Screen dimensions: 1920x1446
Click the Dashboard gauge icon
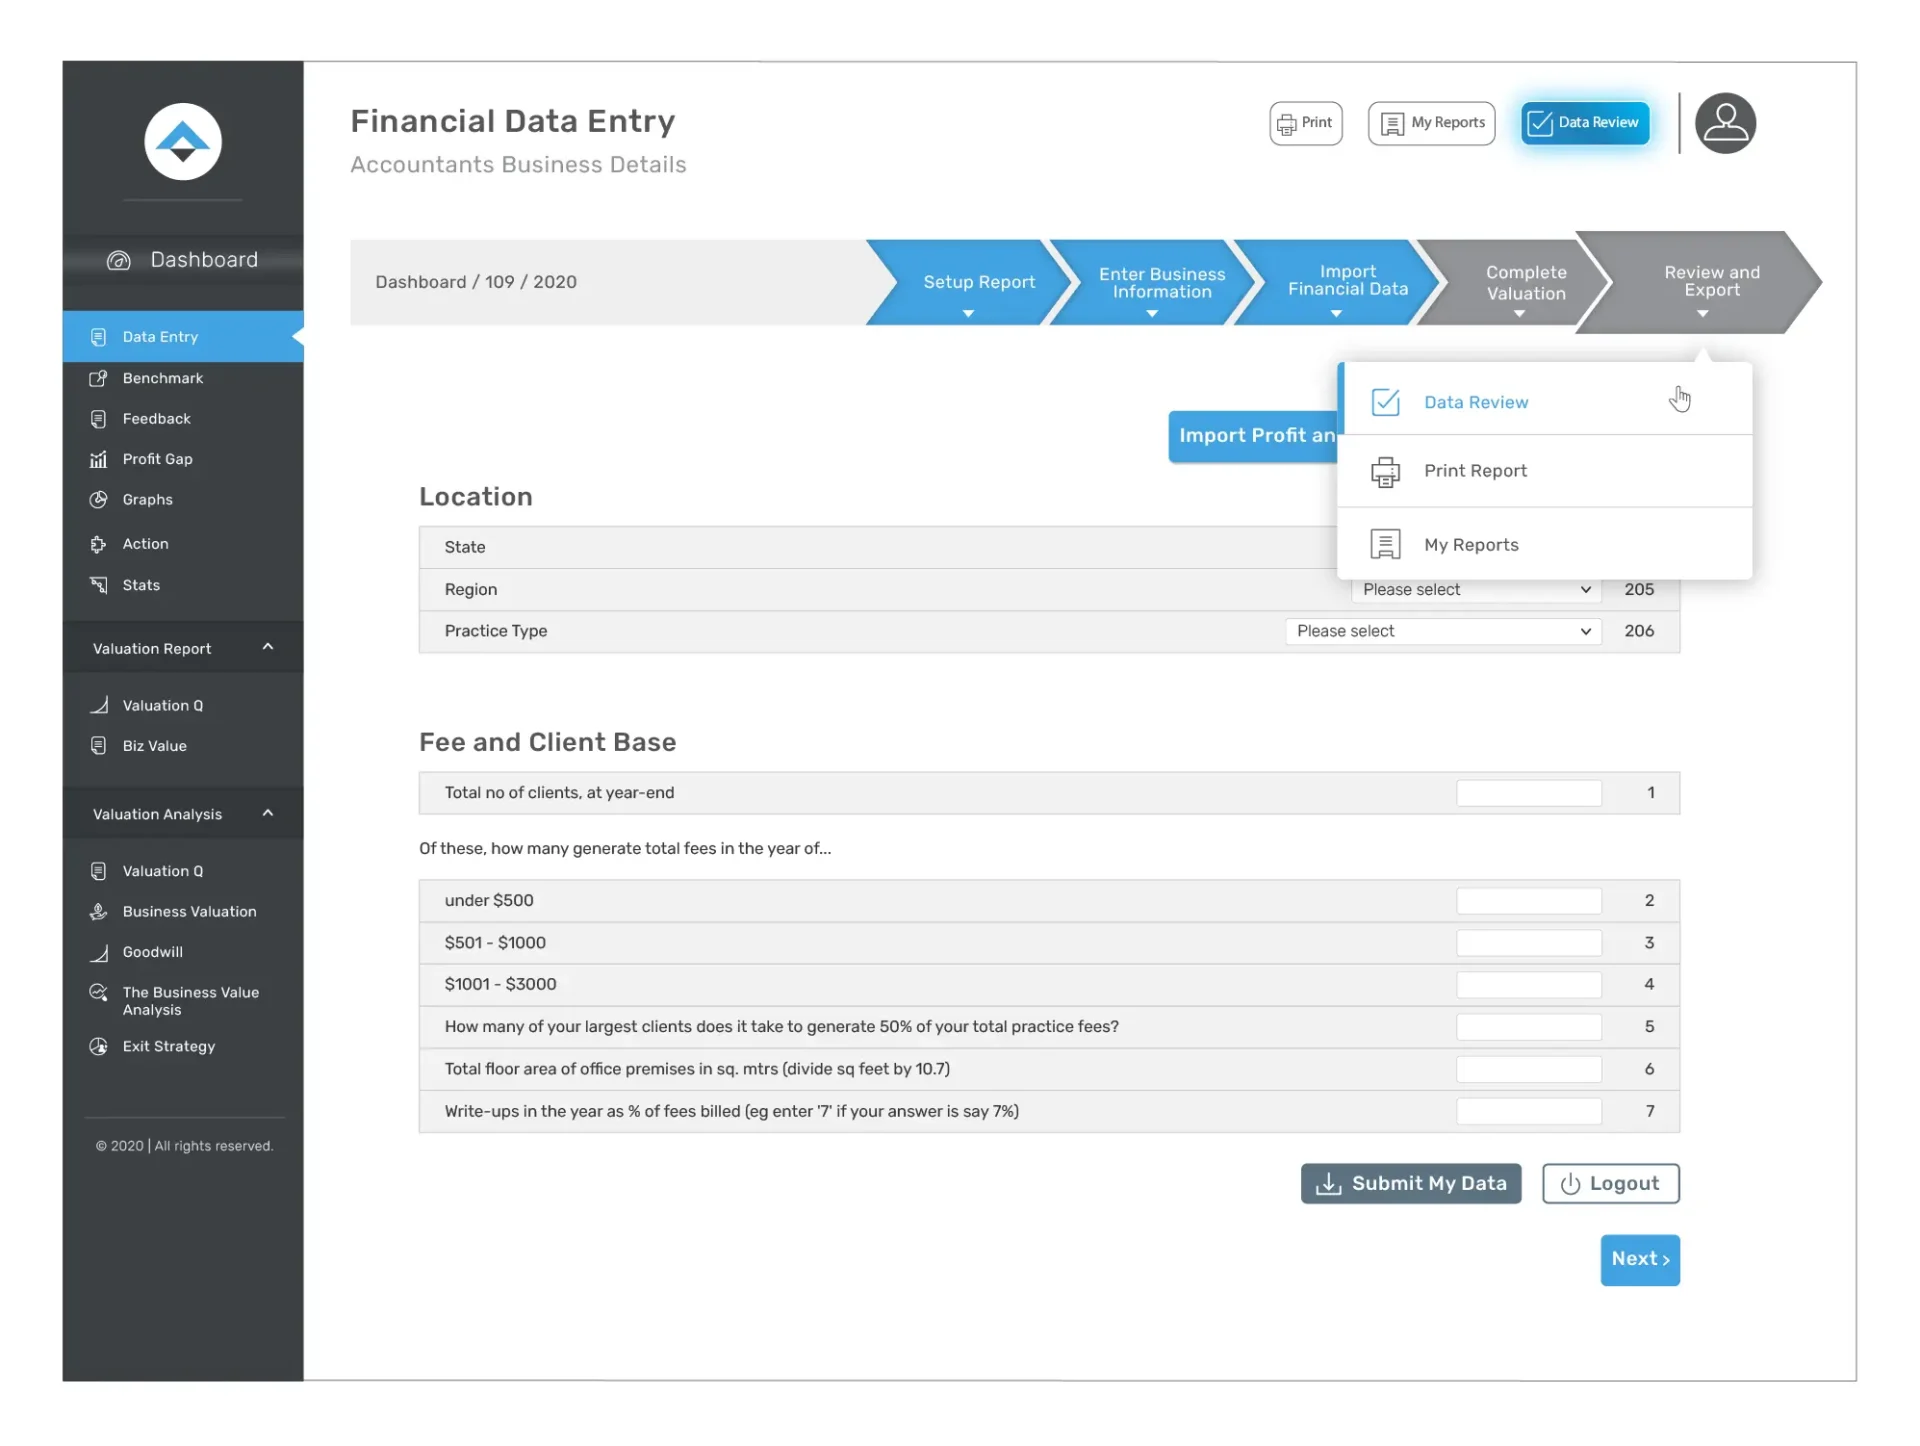click(119, 261)
